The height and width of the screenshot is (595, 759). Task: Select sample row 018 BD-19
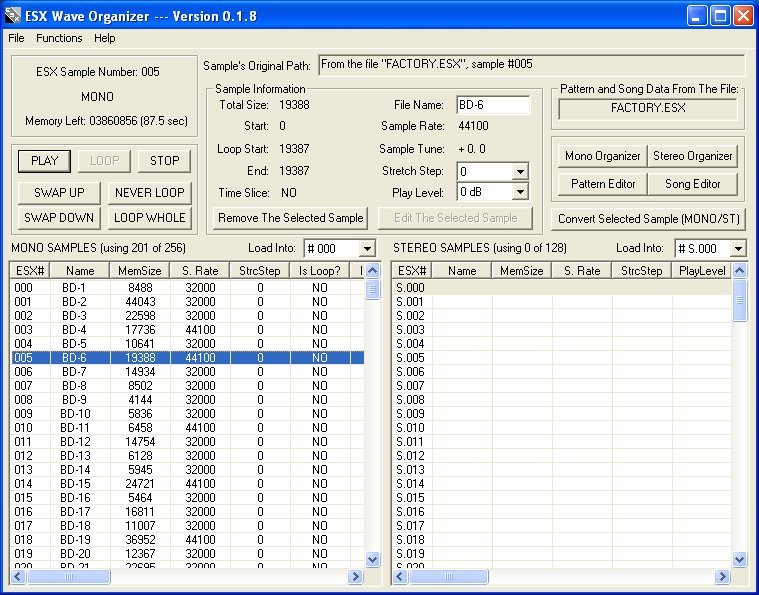pos(187,540)
